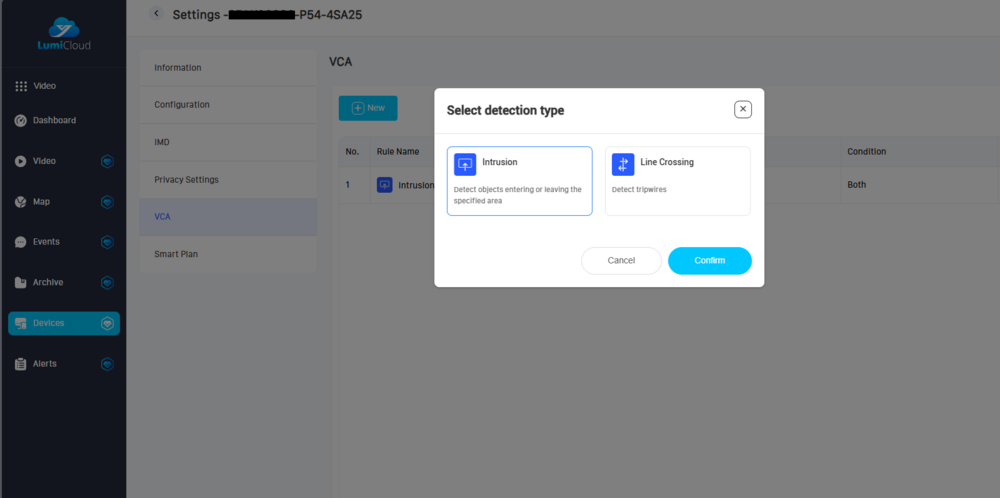Open Dashboard from the sidebar
Screen dimensions: 1000x498
tap(54, 121)
